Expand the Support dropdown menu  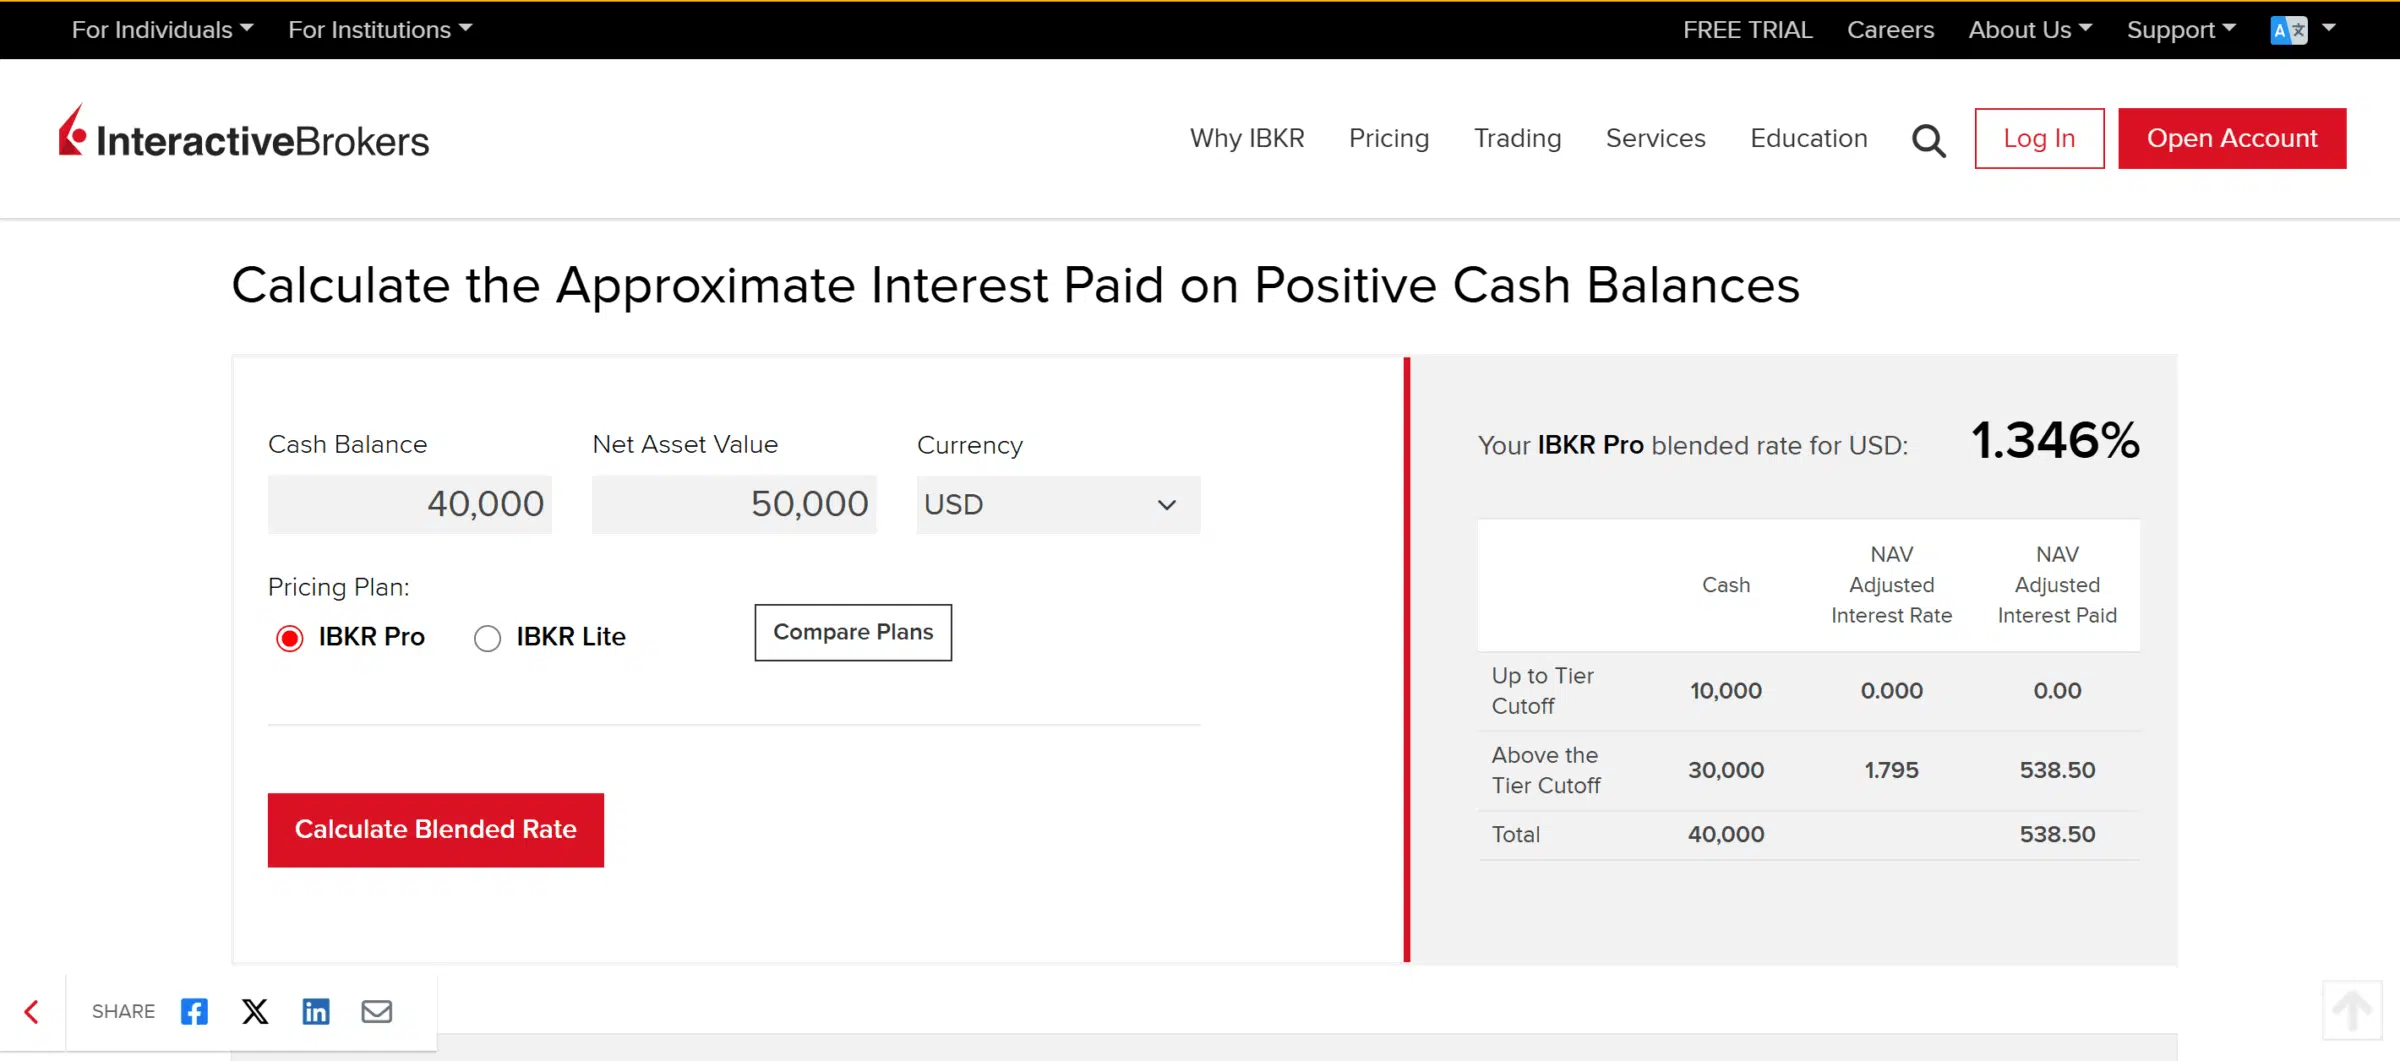[2180, 30]
